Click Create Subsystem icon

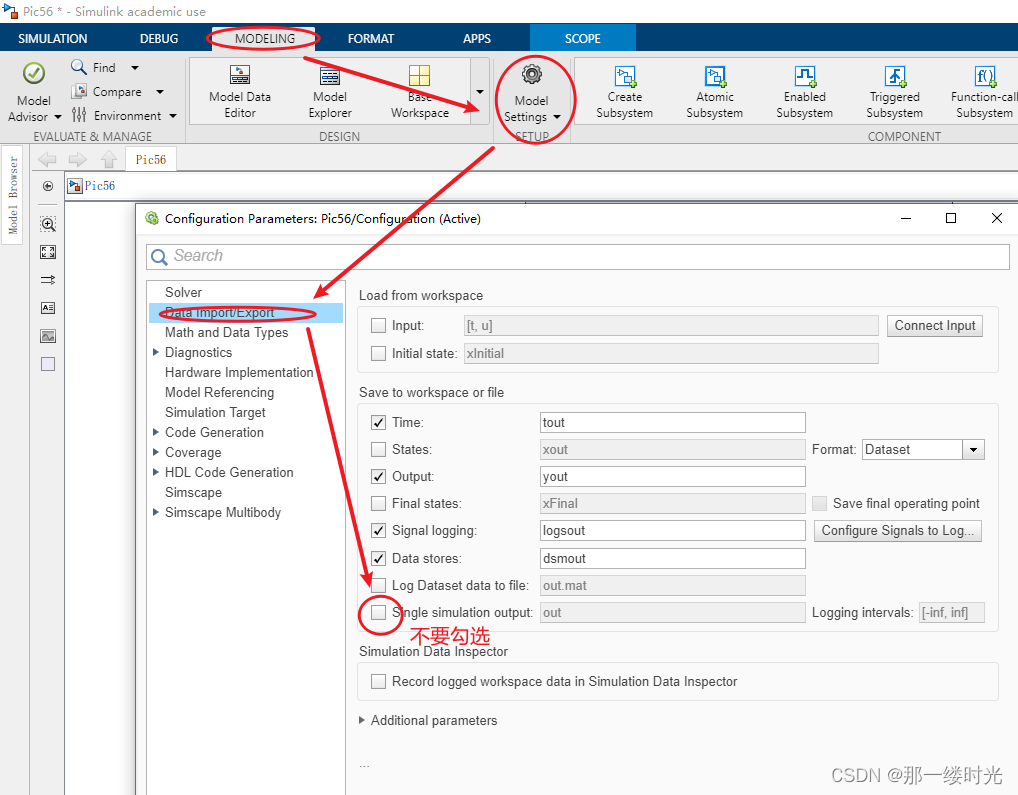click(x=625, y=77)
